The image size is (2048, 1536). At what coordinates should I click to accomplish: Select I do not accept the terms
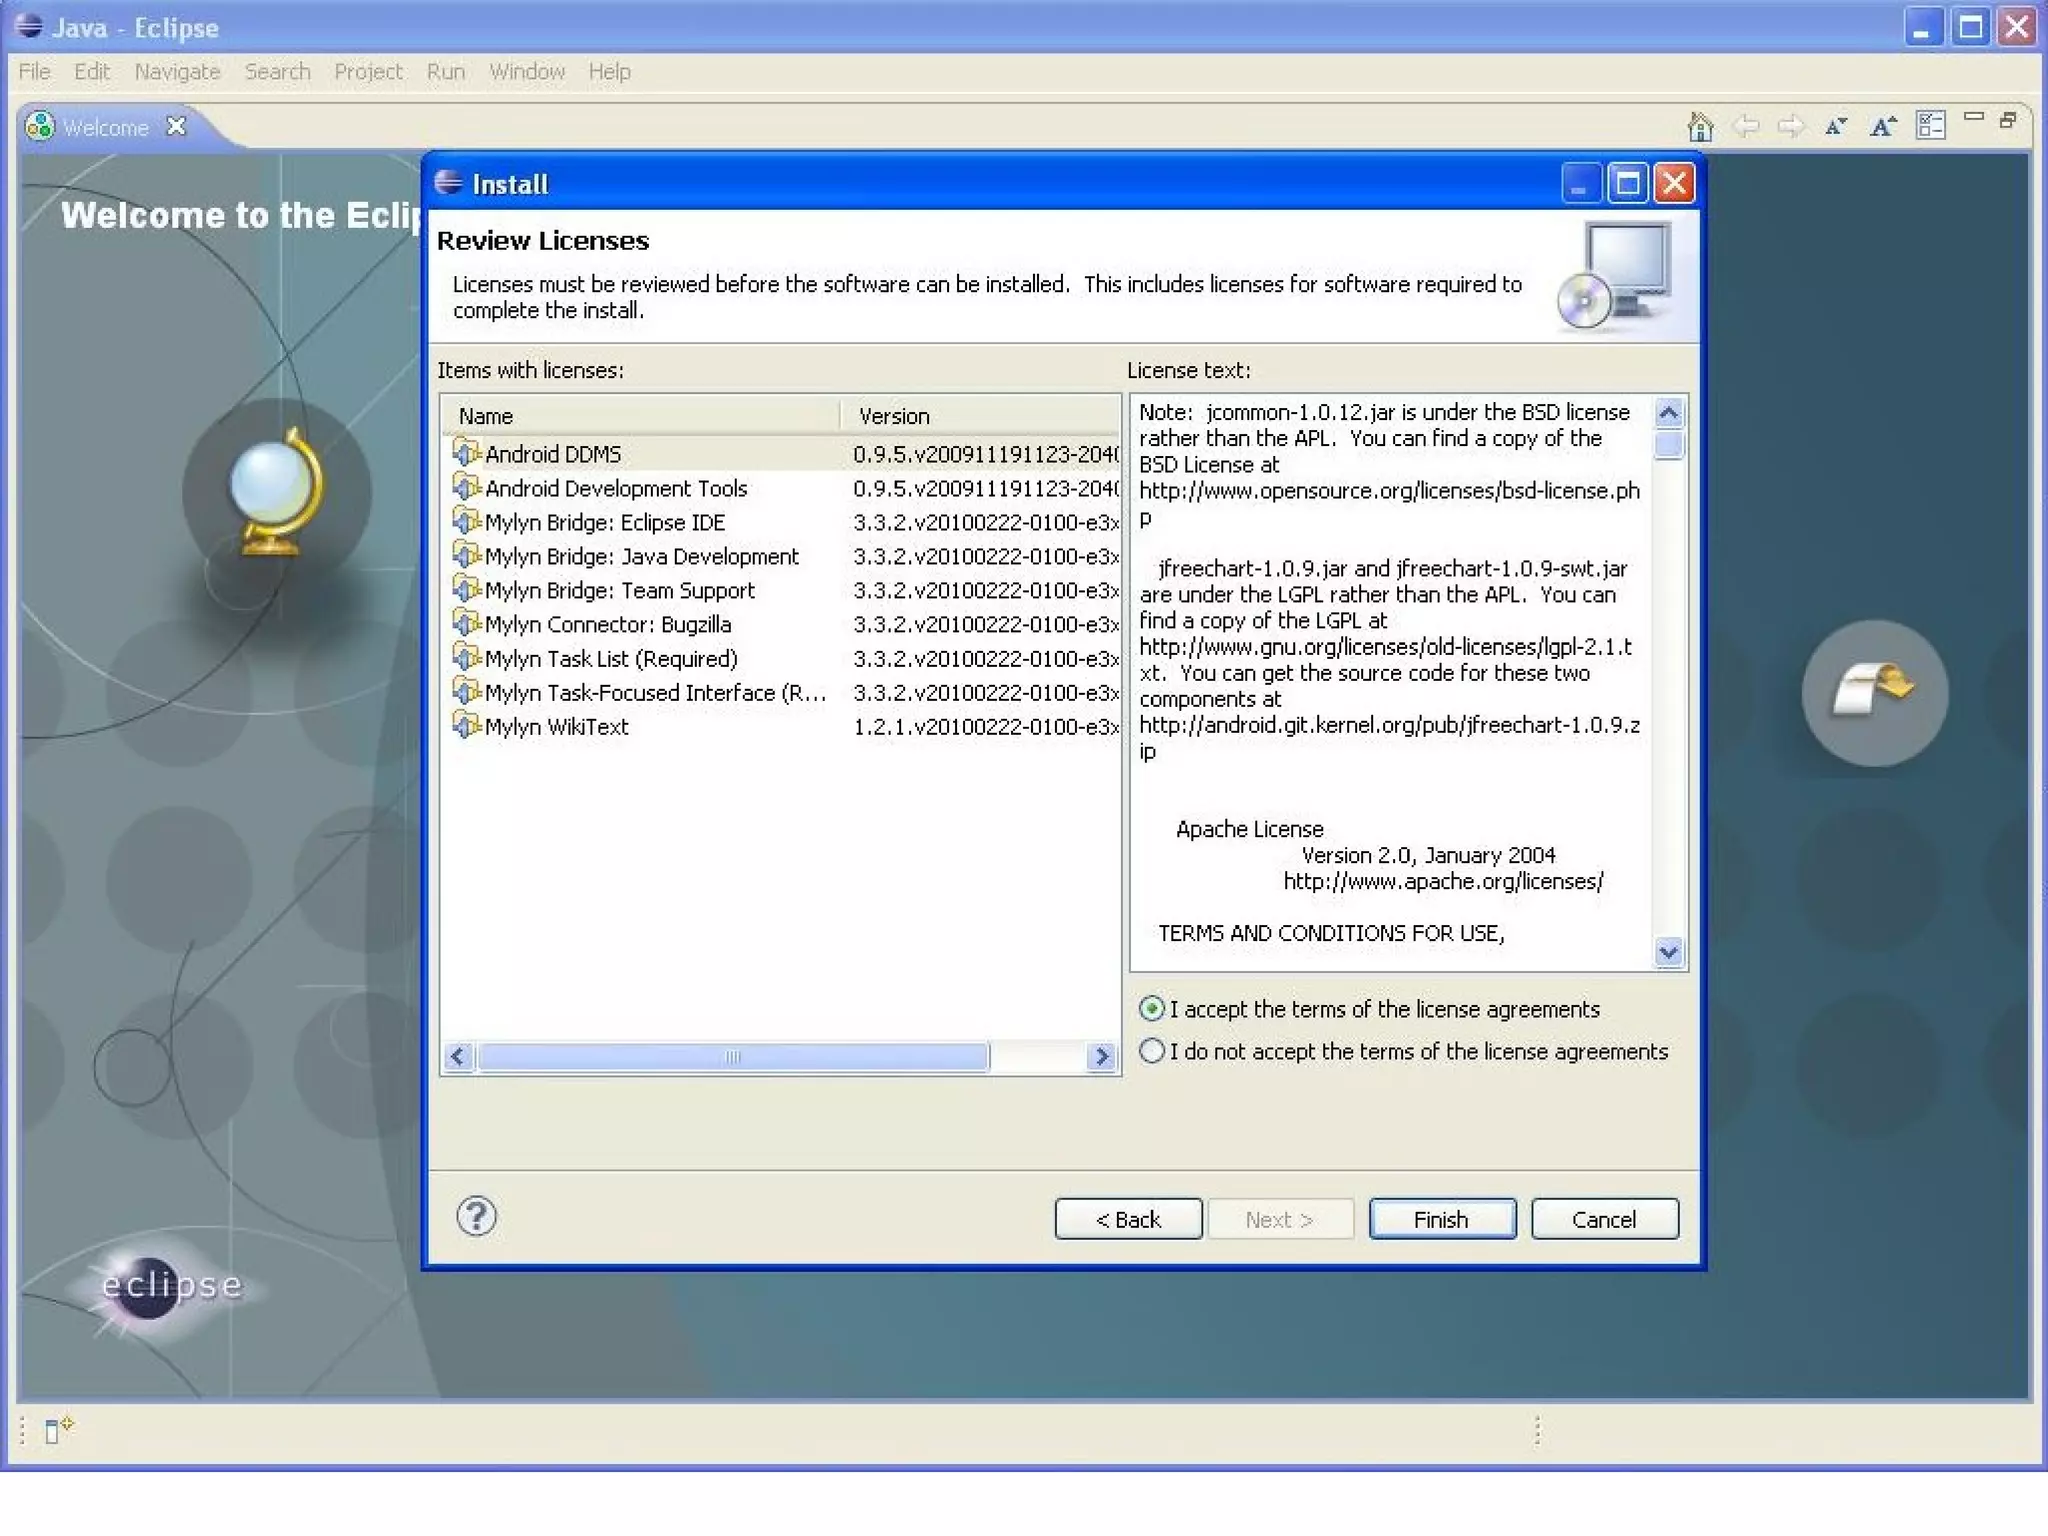point(1152,1051)
